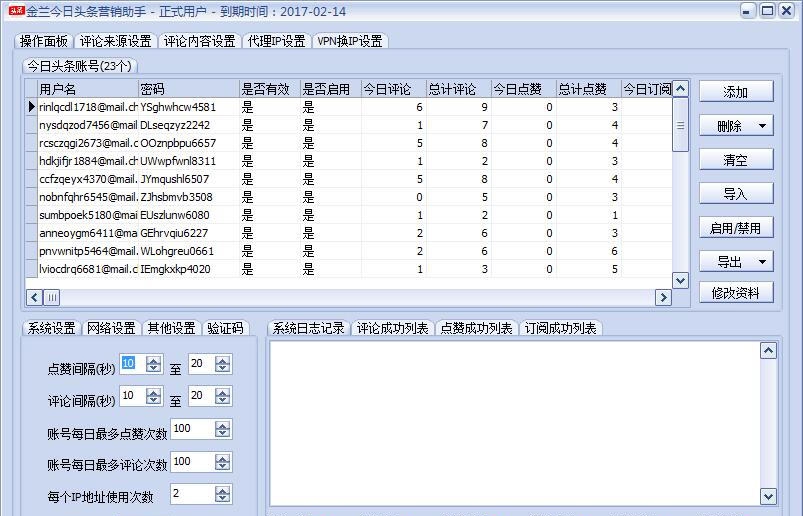Click the 密码 column header
Screen dimensions: 803x516
click(x=189, y=89)
